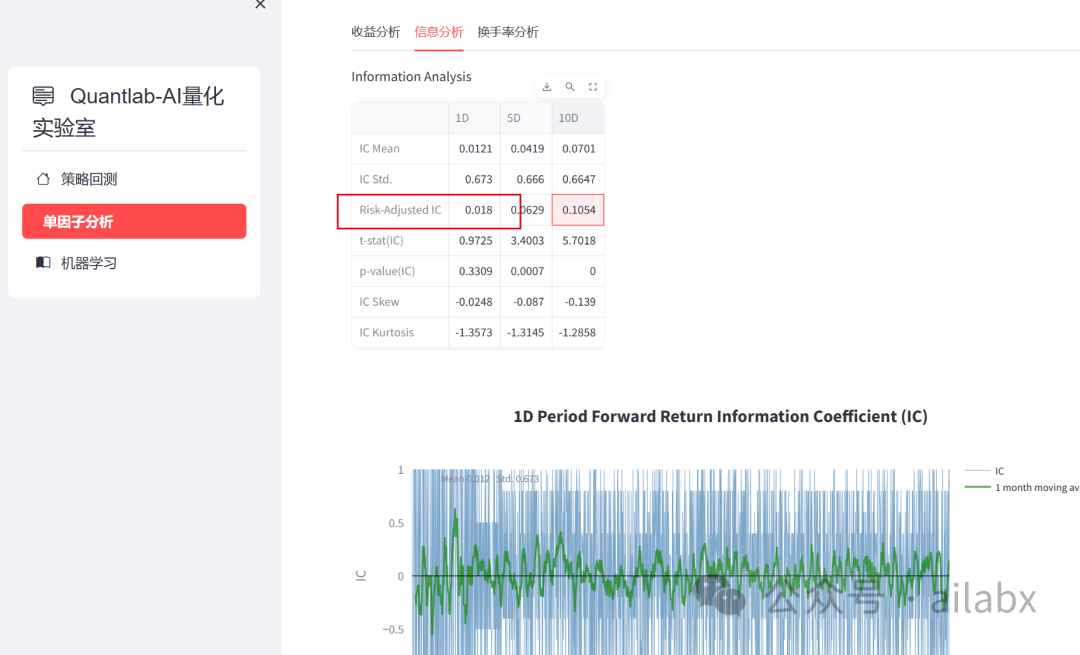Close the sidebar with the X icon
The image size is (1080, 655).
click(260, 5)
